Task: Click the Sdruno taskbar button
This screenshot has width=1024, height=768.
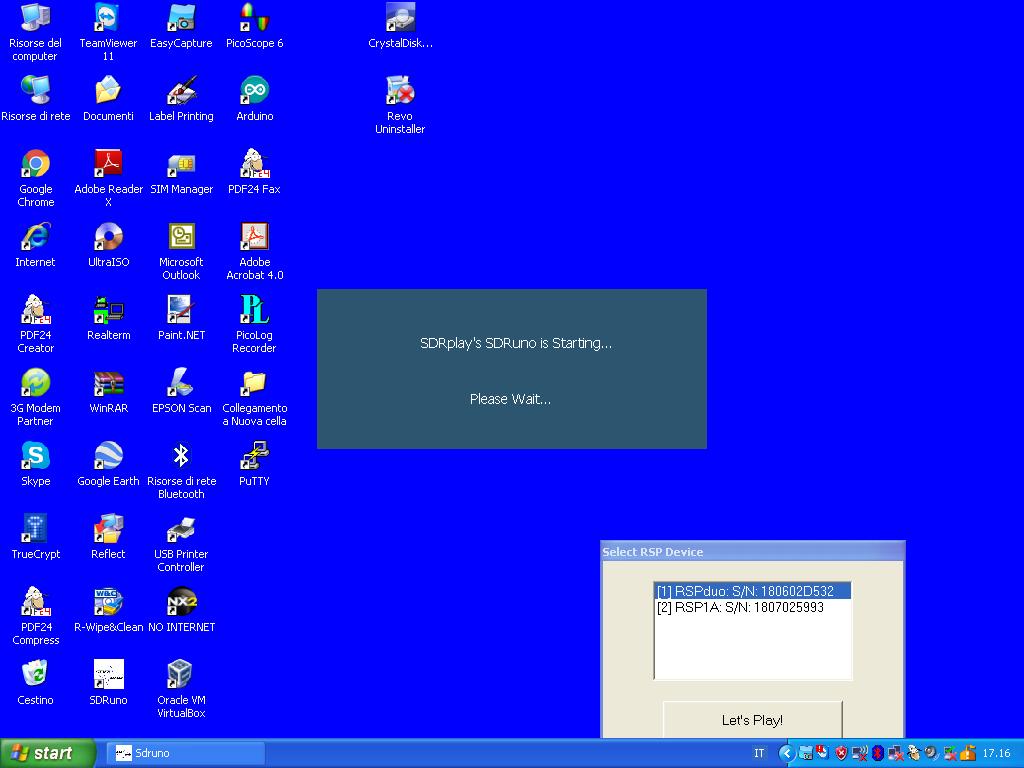Action: (185, 753)
